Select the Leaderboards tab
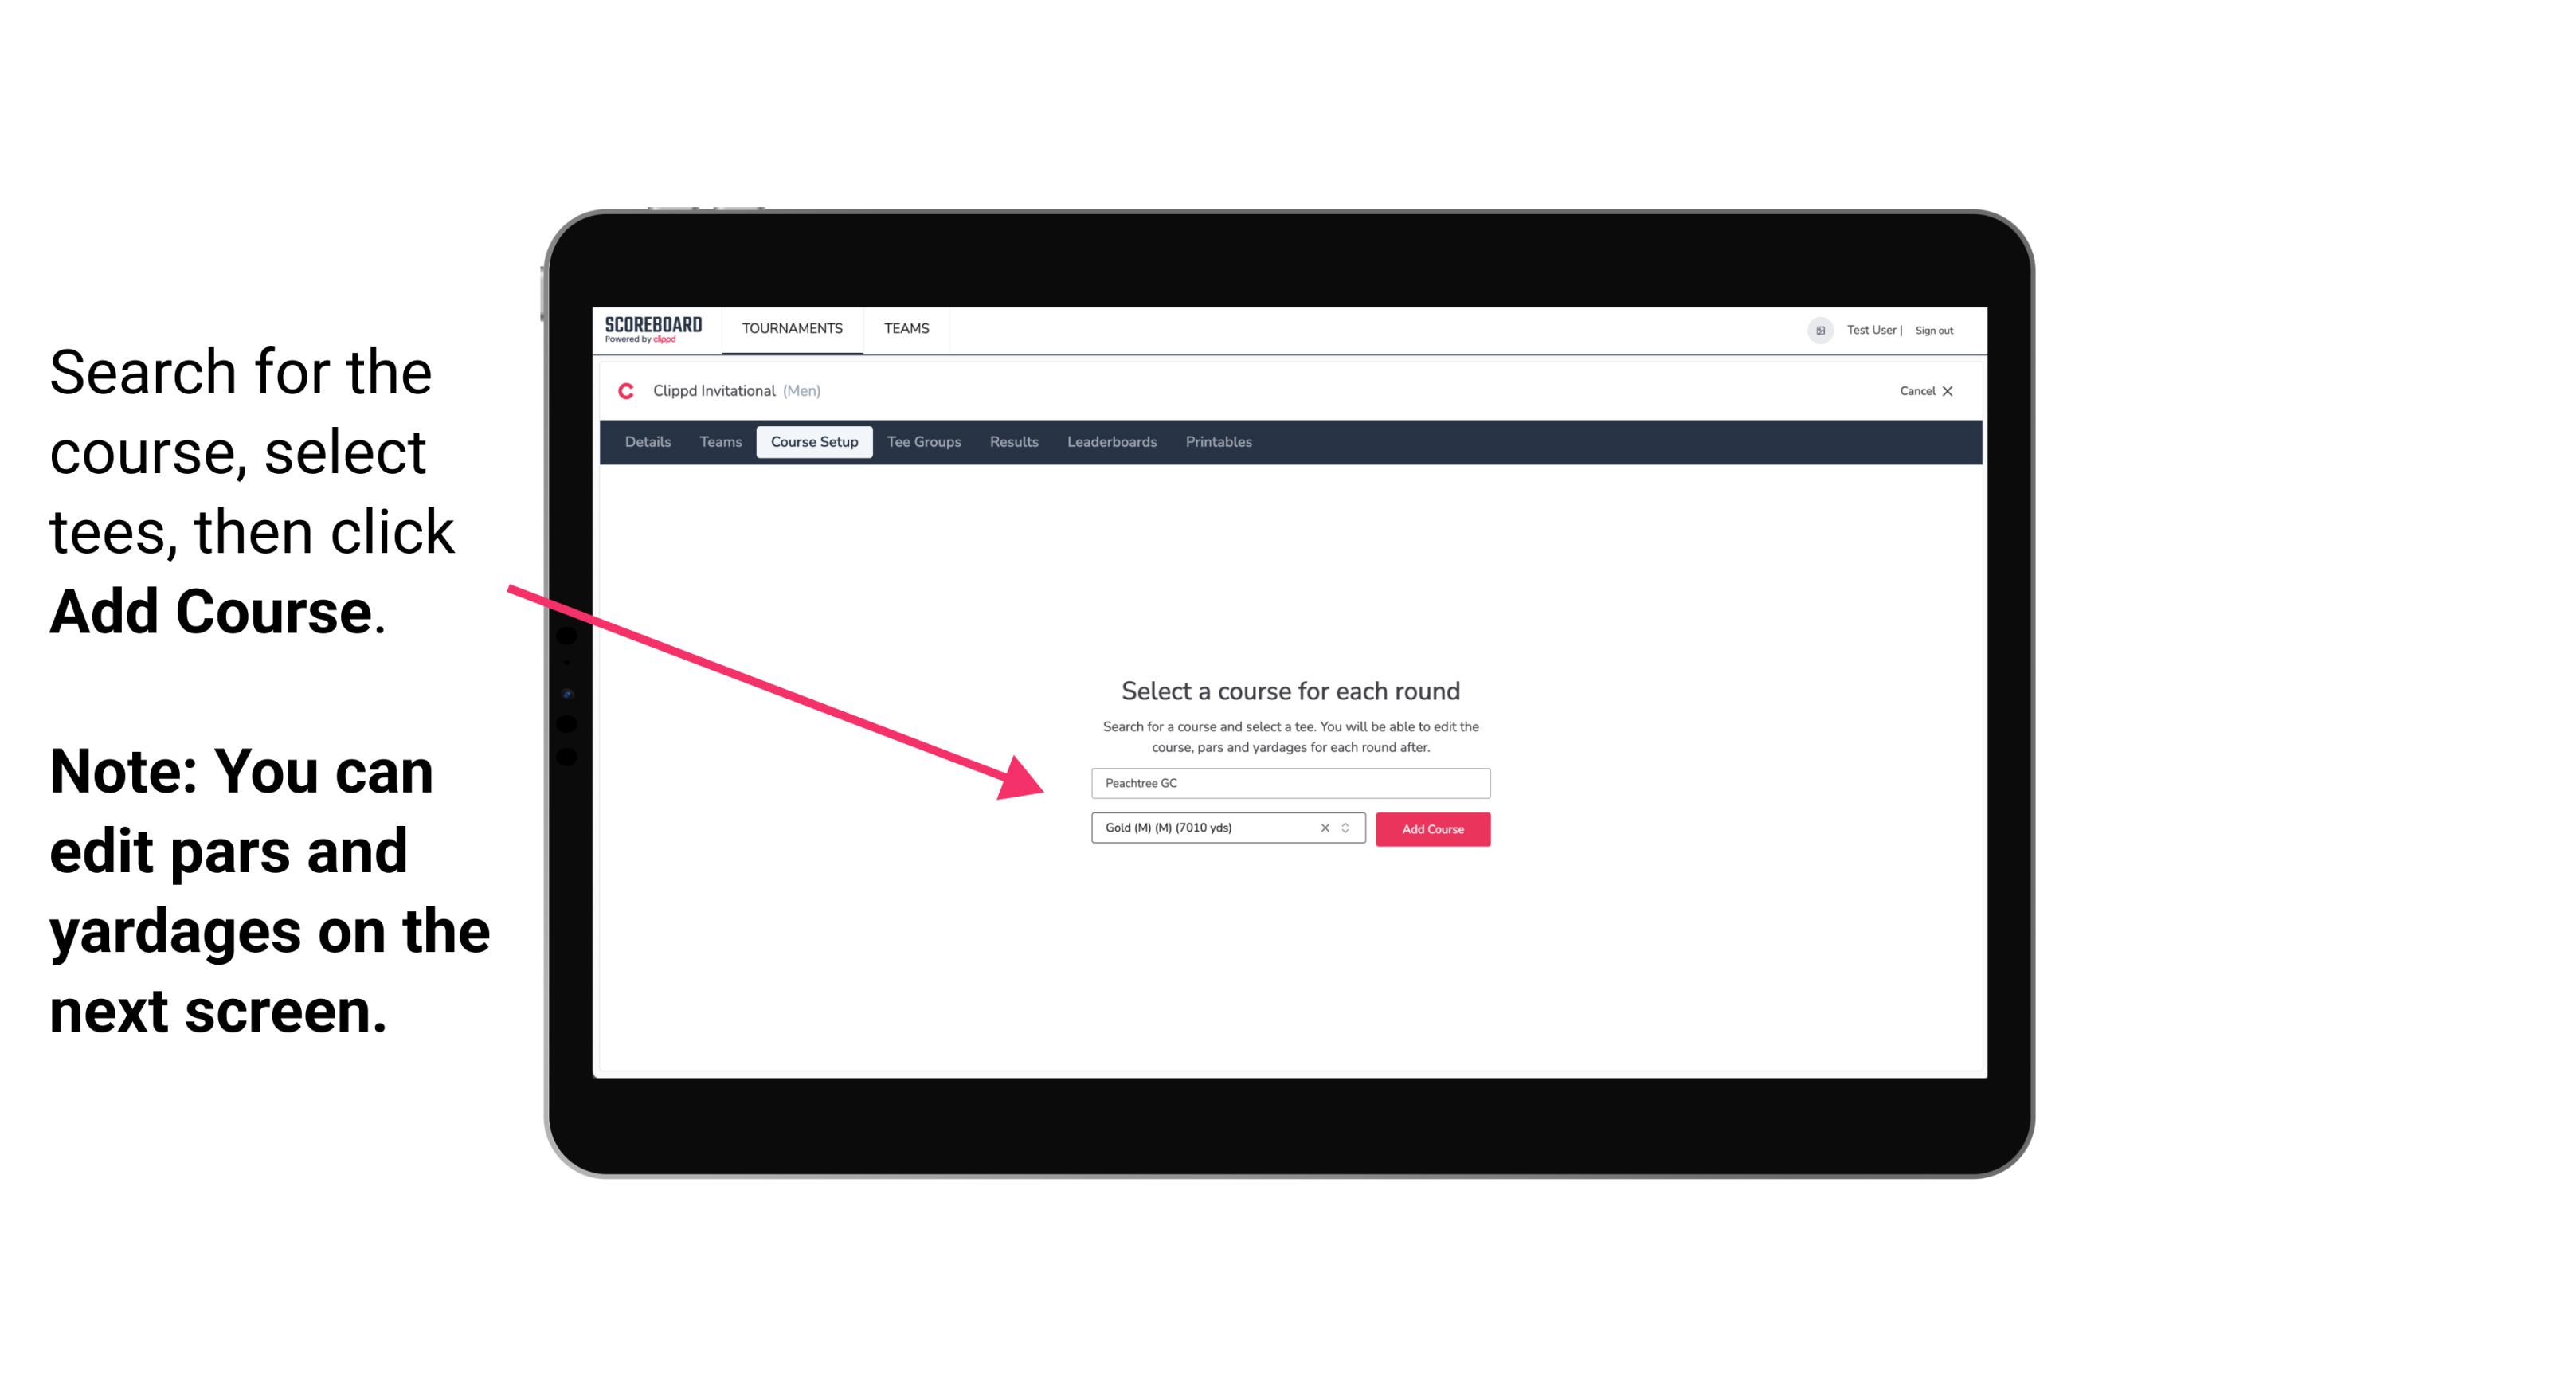 pos(1110,442)
